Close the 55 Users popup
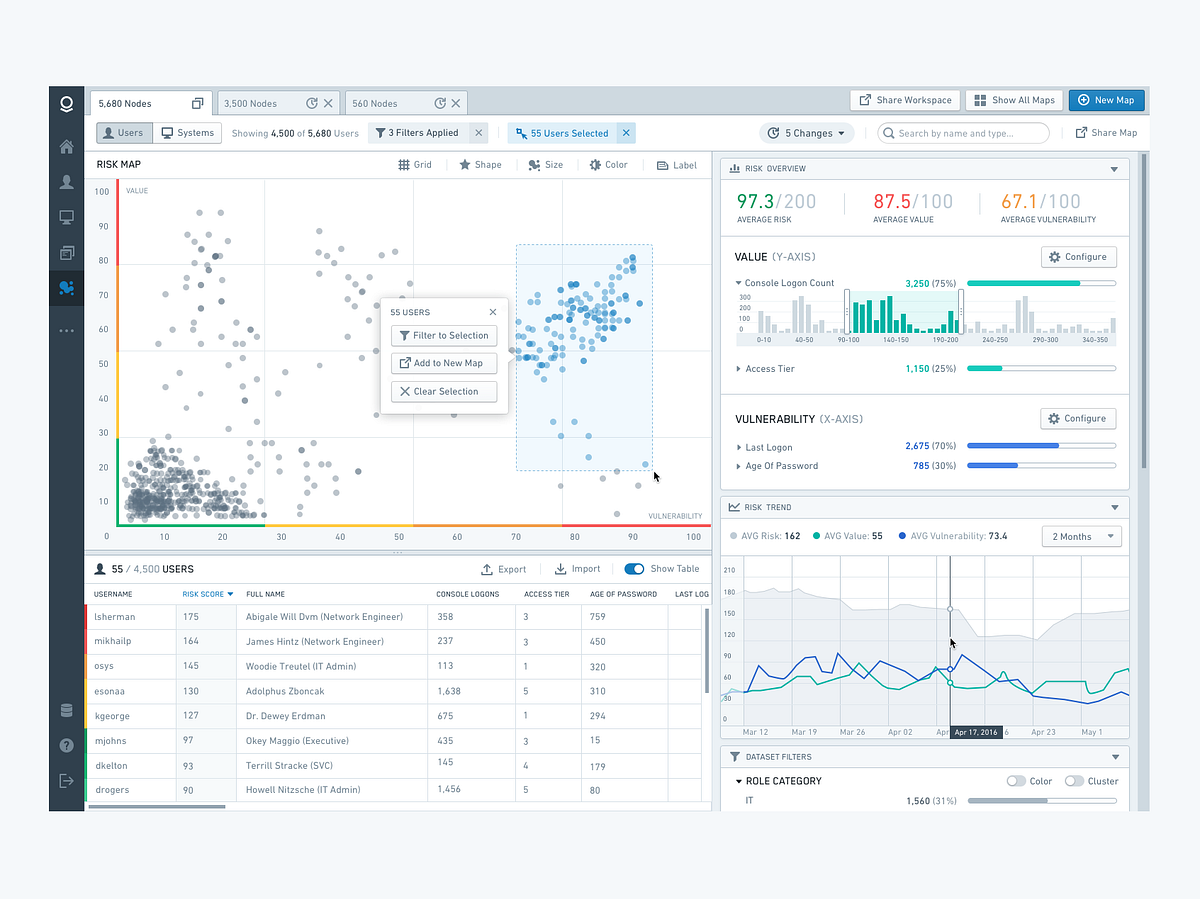 [x=493, y=312]
